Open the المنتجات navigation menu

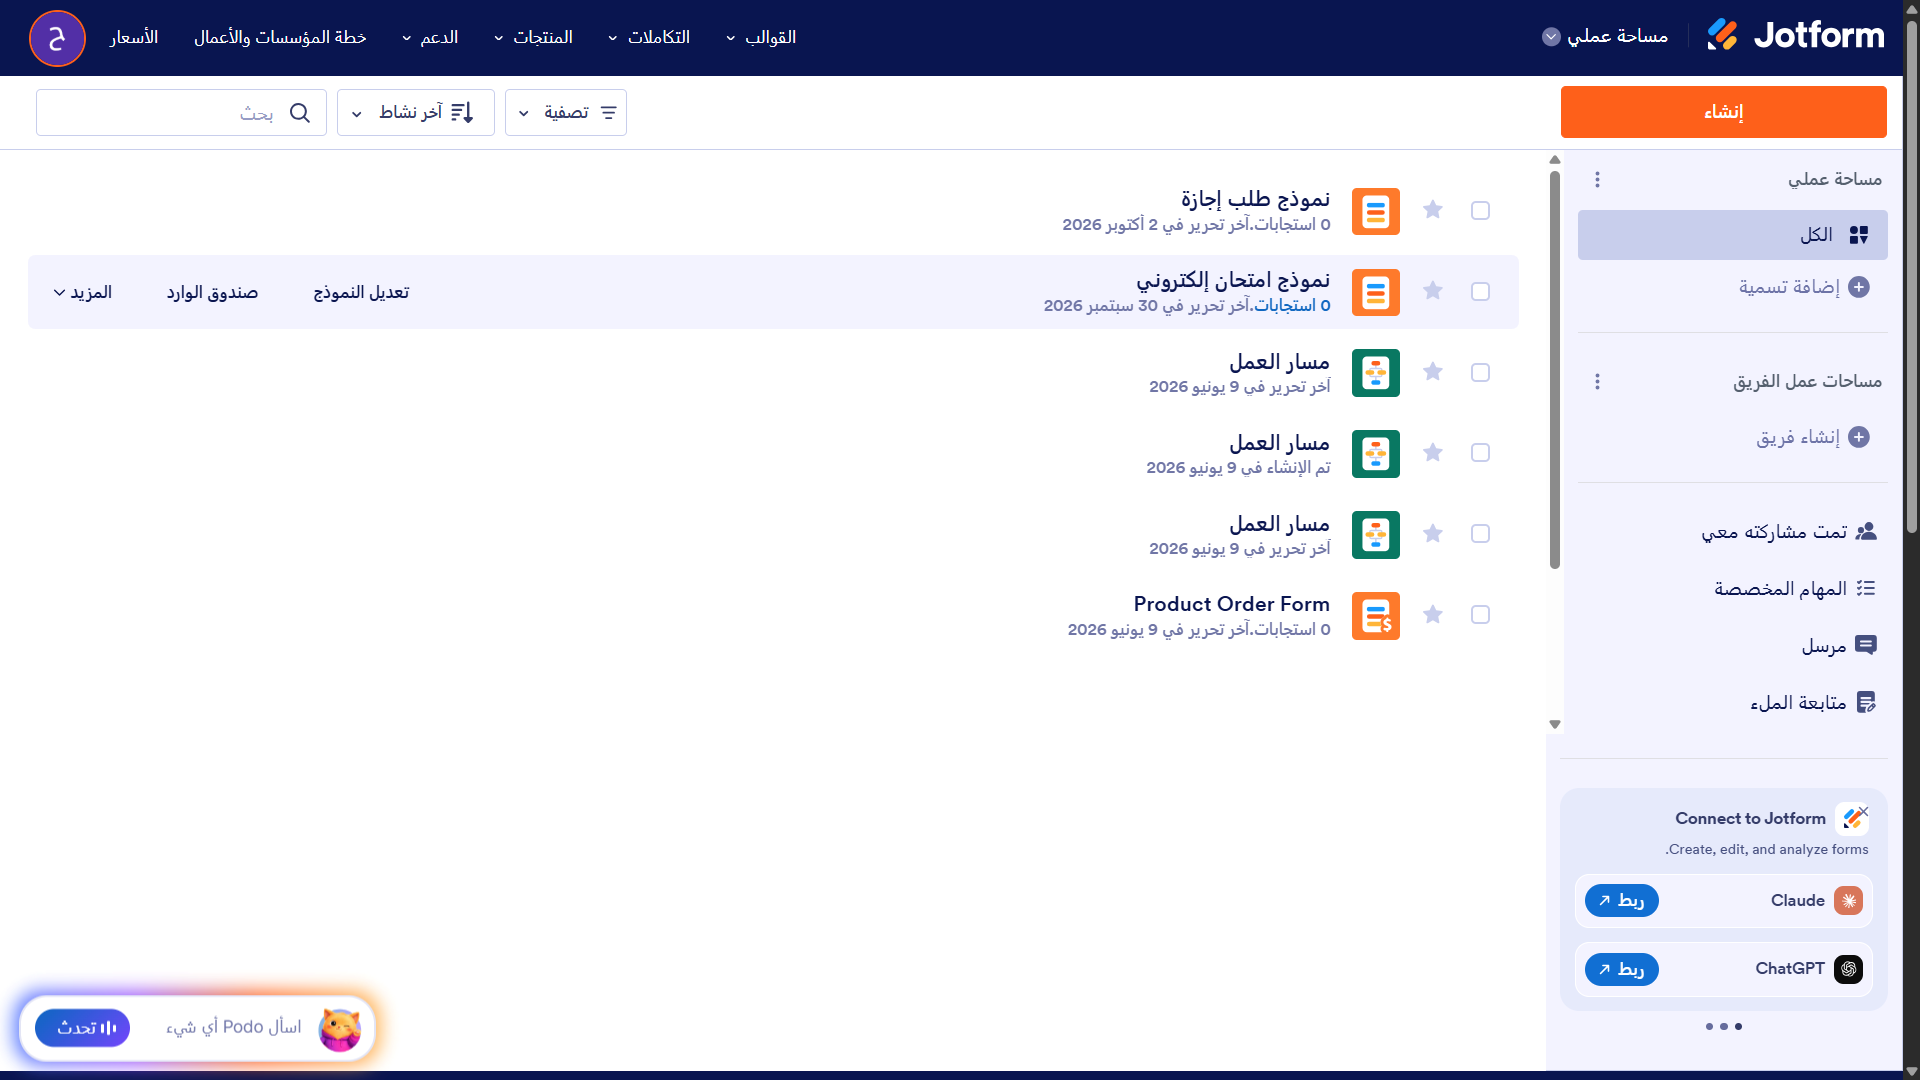tap(533, 37)
